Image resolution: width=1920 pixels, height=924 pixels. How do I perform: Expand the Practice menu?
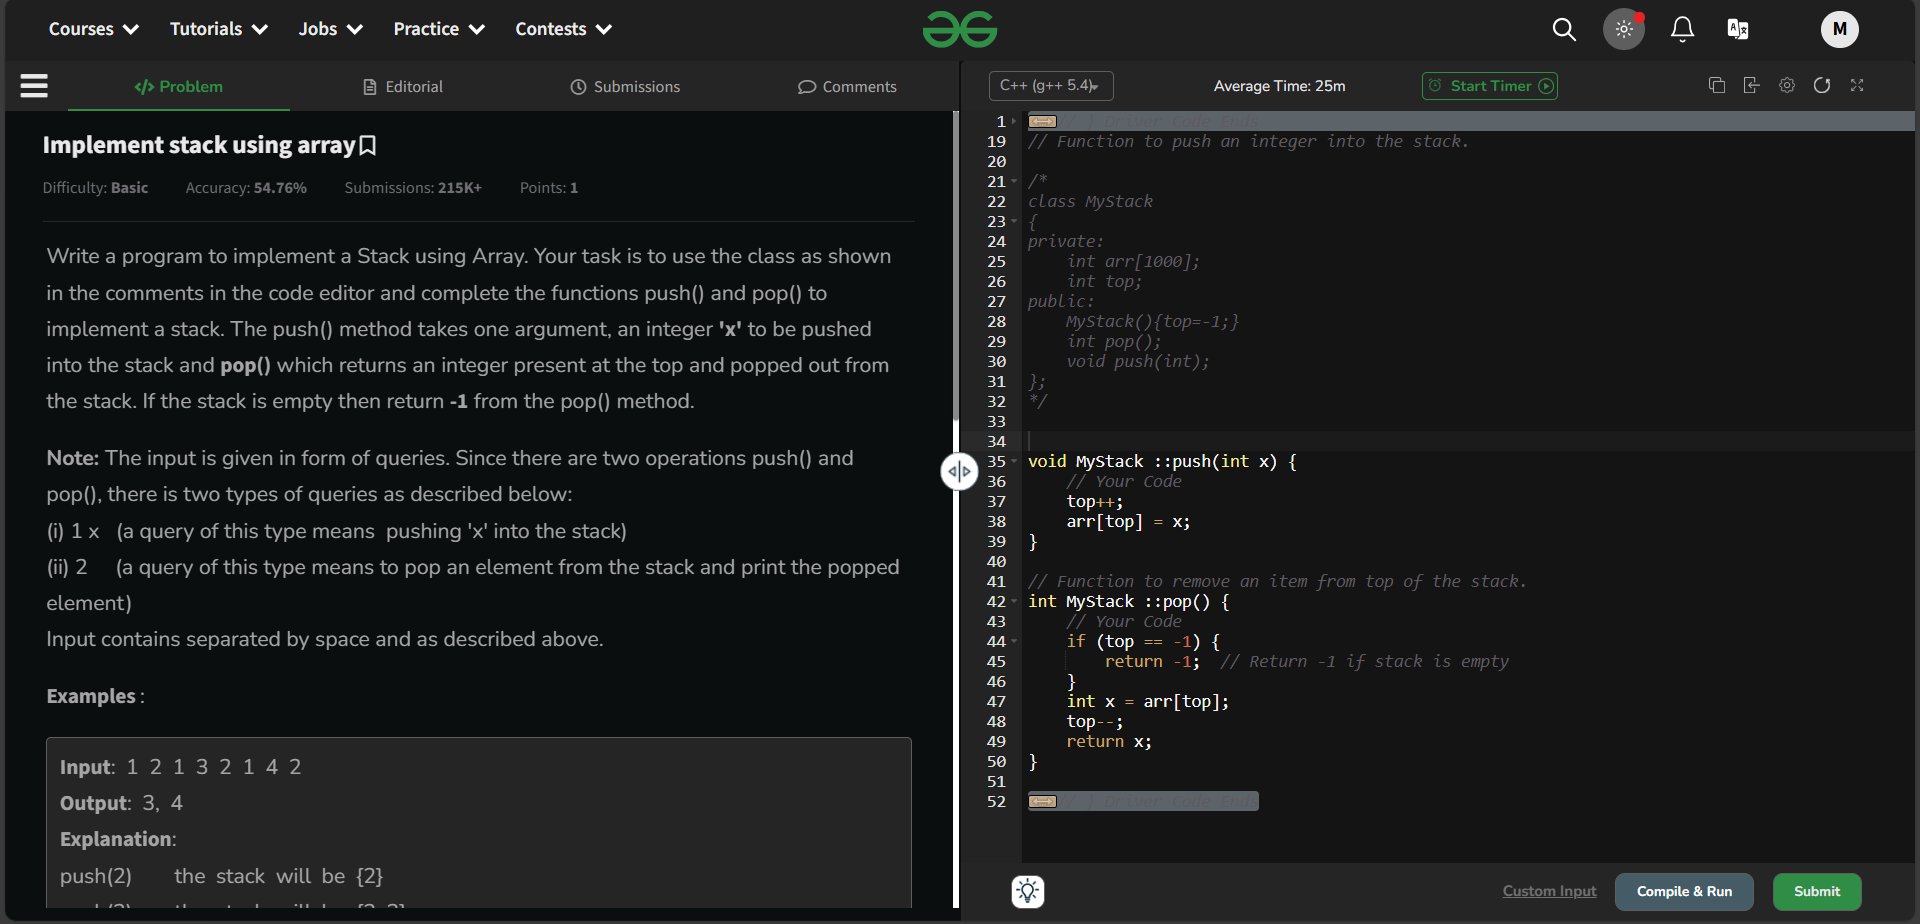click(x=438, y=29)
